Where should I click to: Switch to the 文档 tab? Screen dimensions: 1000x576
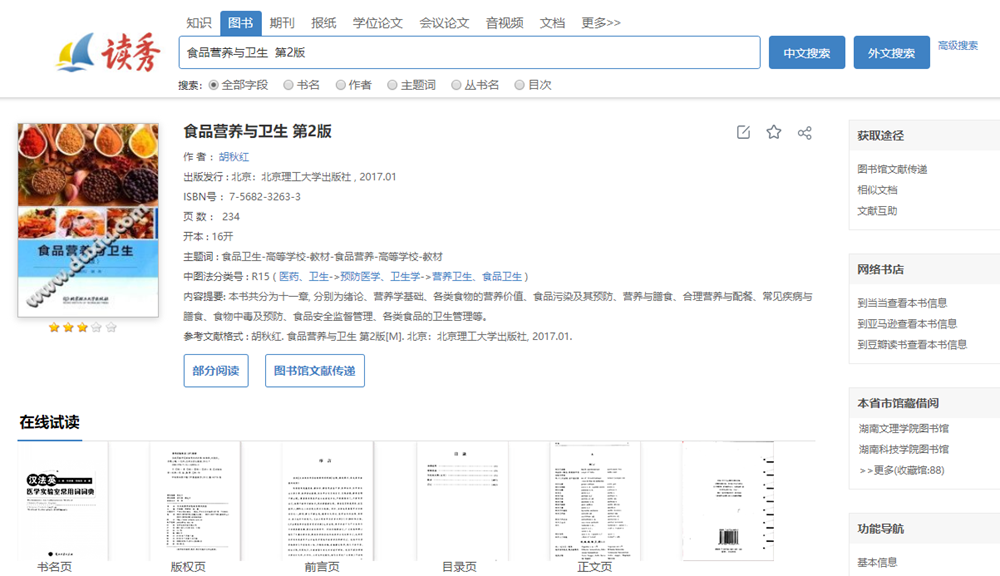[x=552, y=23]
